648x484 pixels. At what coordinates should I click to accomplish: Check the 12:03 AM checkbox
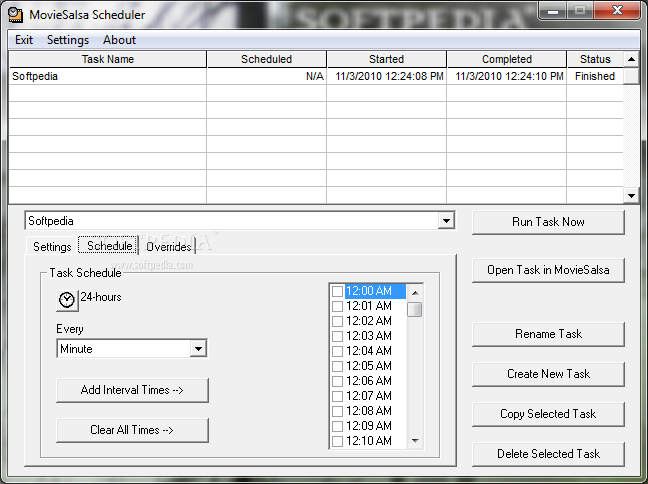[x=337, y=336]
